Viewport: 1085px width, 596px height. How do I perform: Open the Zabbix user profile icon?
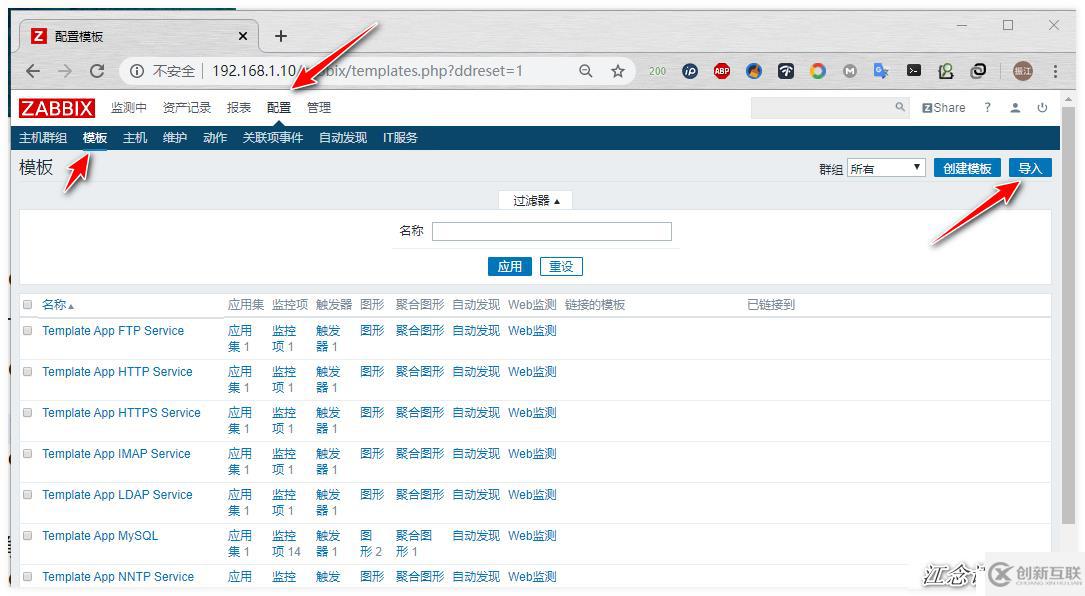(x=1015, y=108)
